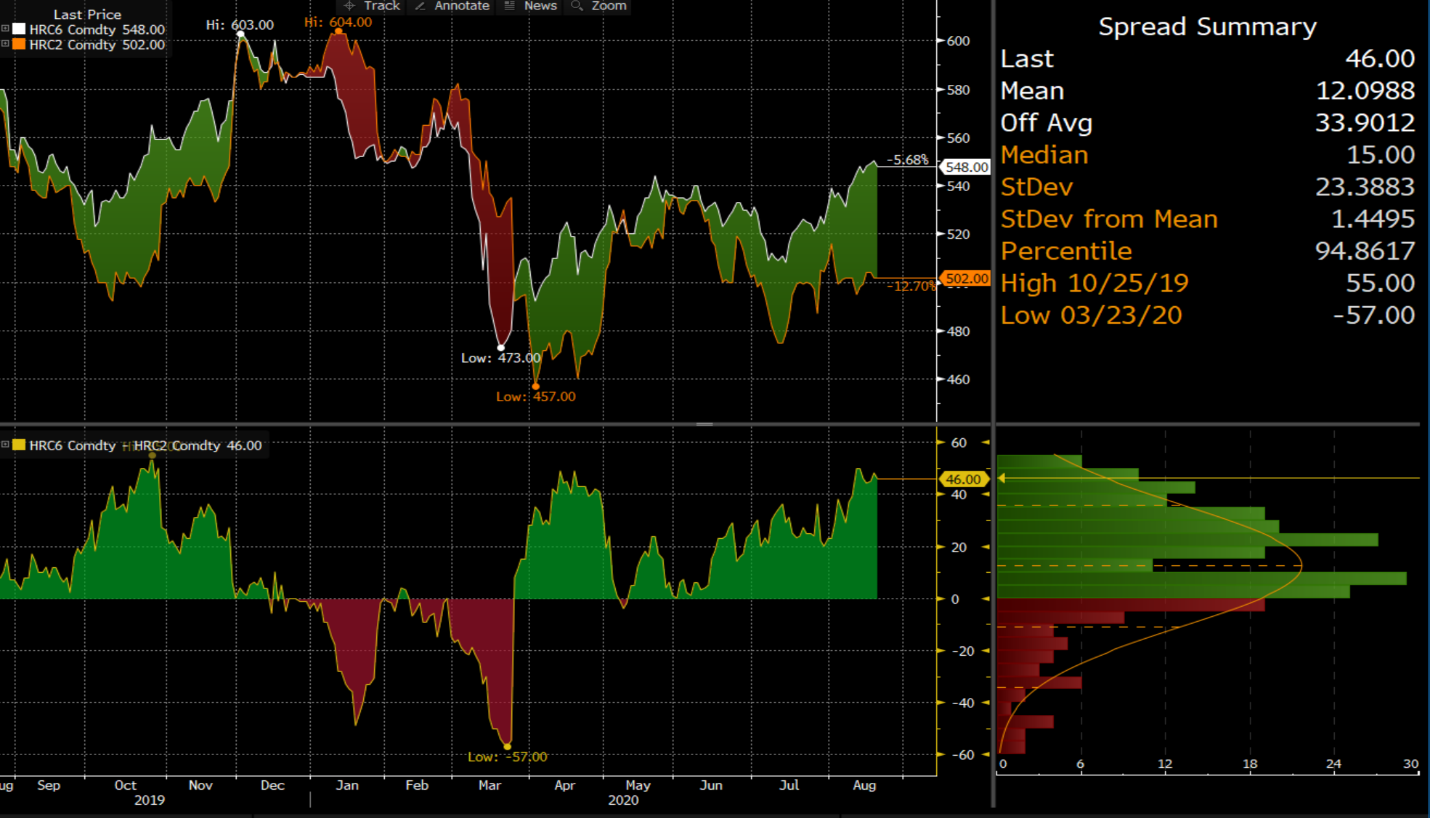Click the orange HRC2 high marker dot at 604.00

tap(339, 32)
